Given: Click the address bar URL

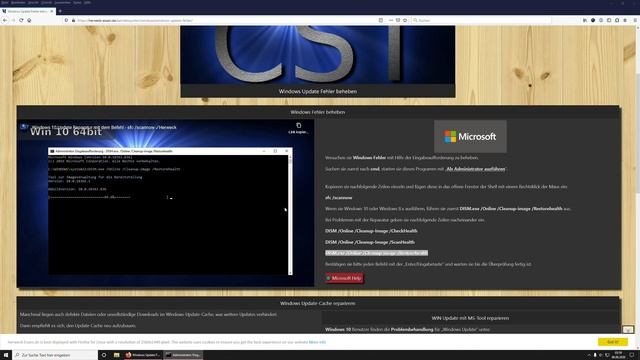Looking at the screenshot, I should click(x=135, y=20).
